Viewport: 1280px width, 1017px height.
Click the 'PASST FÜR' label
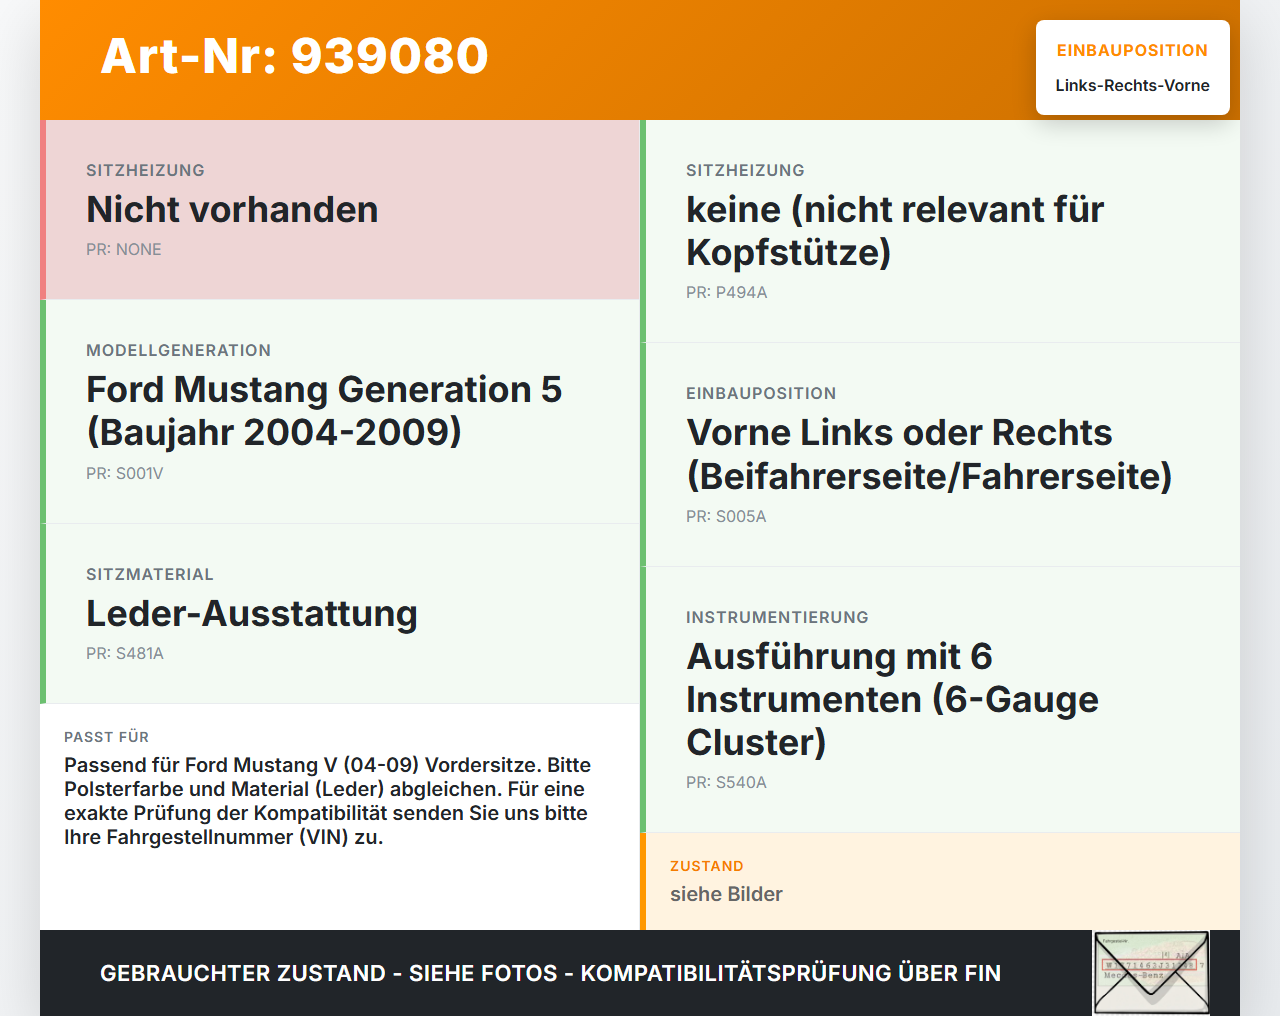click(107, 737)
